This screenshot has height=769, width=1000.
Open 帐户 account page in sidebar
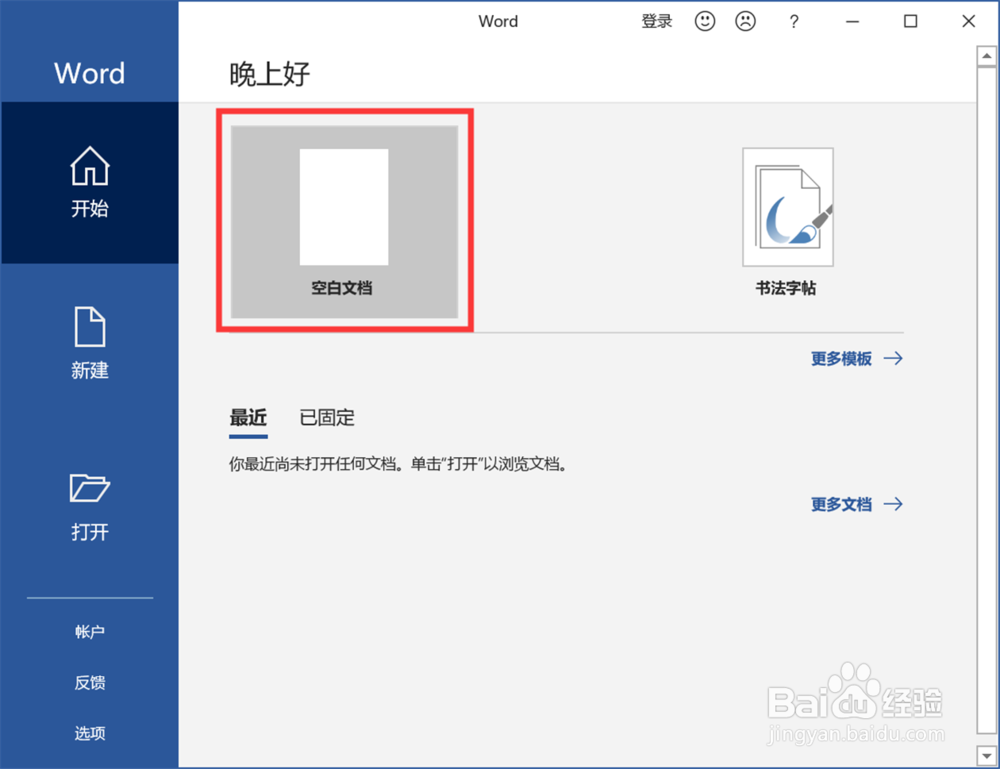(90, 632)
